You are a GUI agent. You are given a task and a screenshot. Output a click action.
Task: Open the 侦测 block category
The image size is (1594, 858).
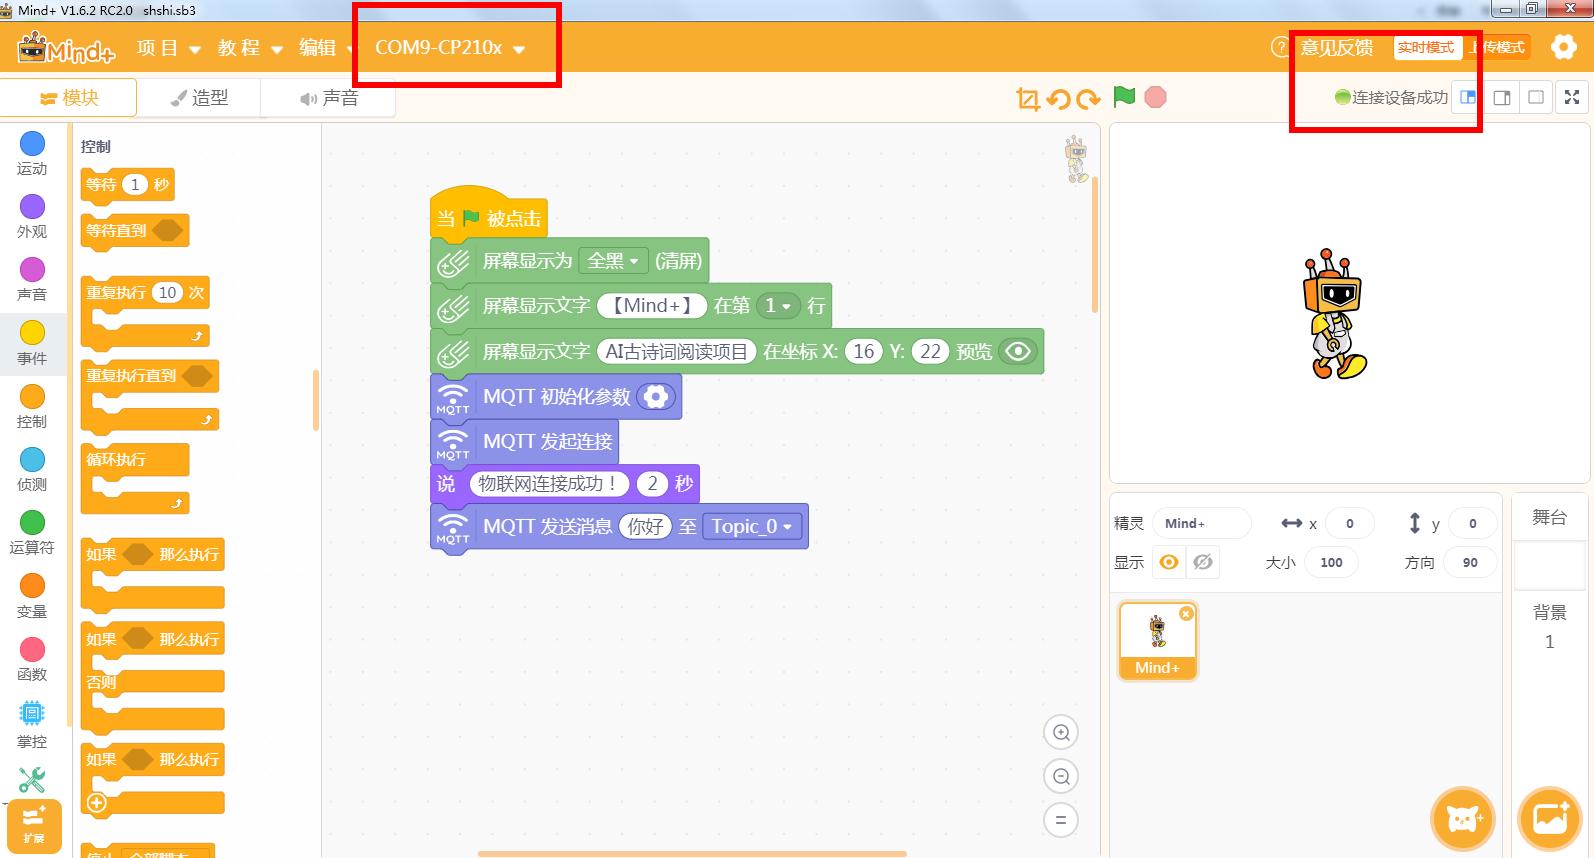pyautogui.click(x=32, y=470)
